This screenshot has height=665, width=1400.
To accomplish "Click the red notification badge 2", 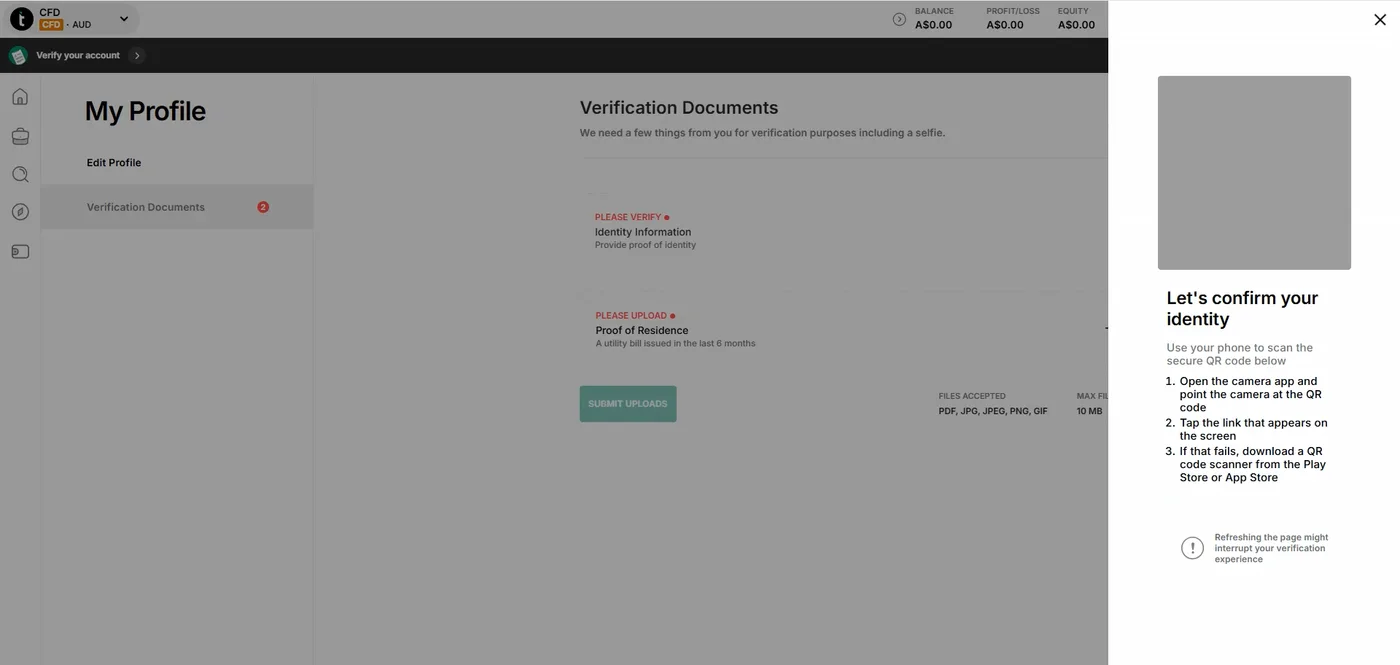I will [263, 207].
